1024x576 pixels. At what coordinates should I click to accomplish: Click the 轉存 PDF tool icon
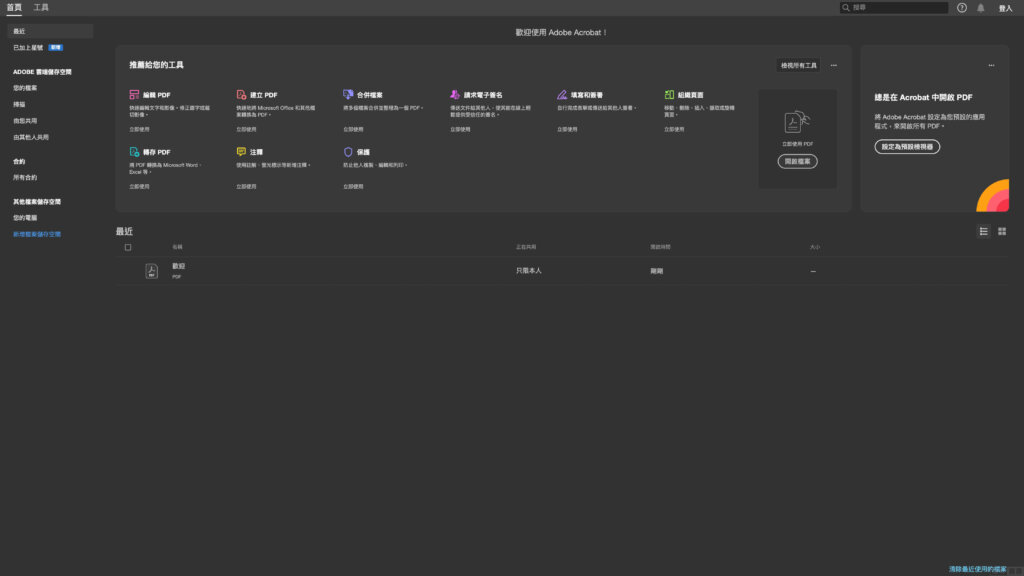click(134, 152)
